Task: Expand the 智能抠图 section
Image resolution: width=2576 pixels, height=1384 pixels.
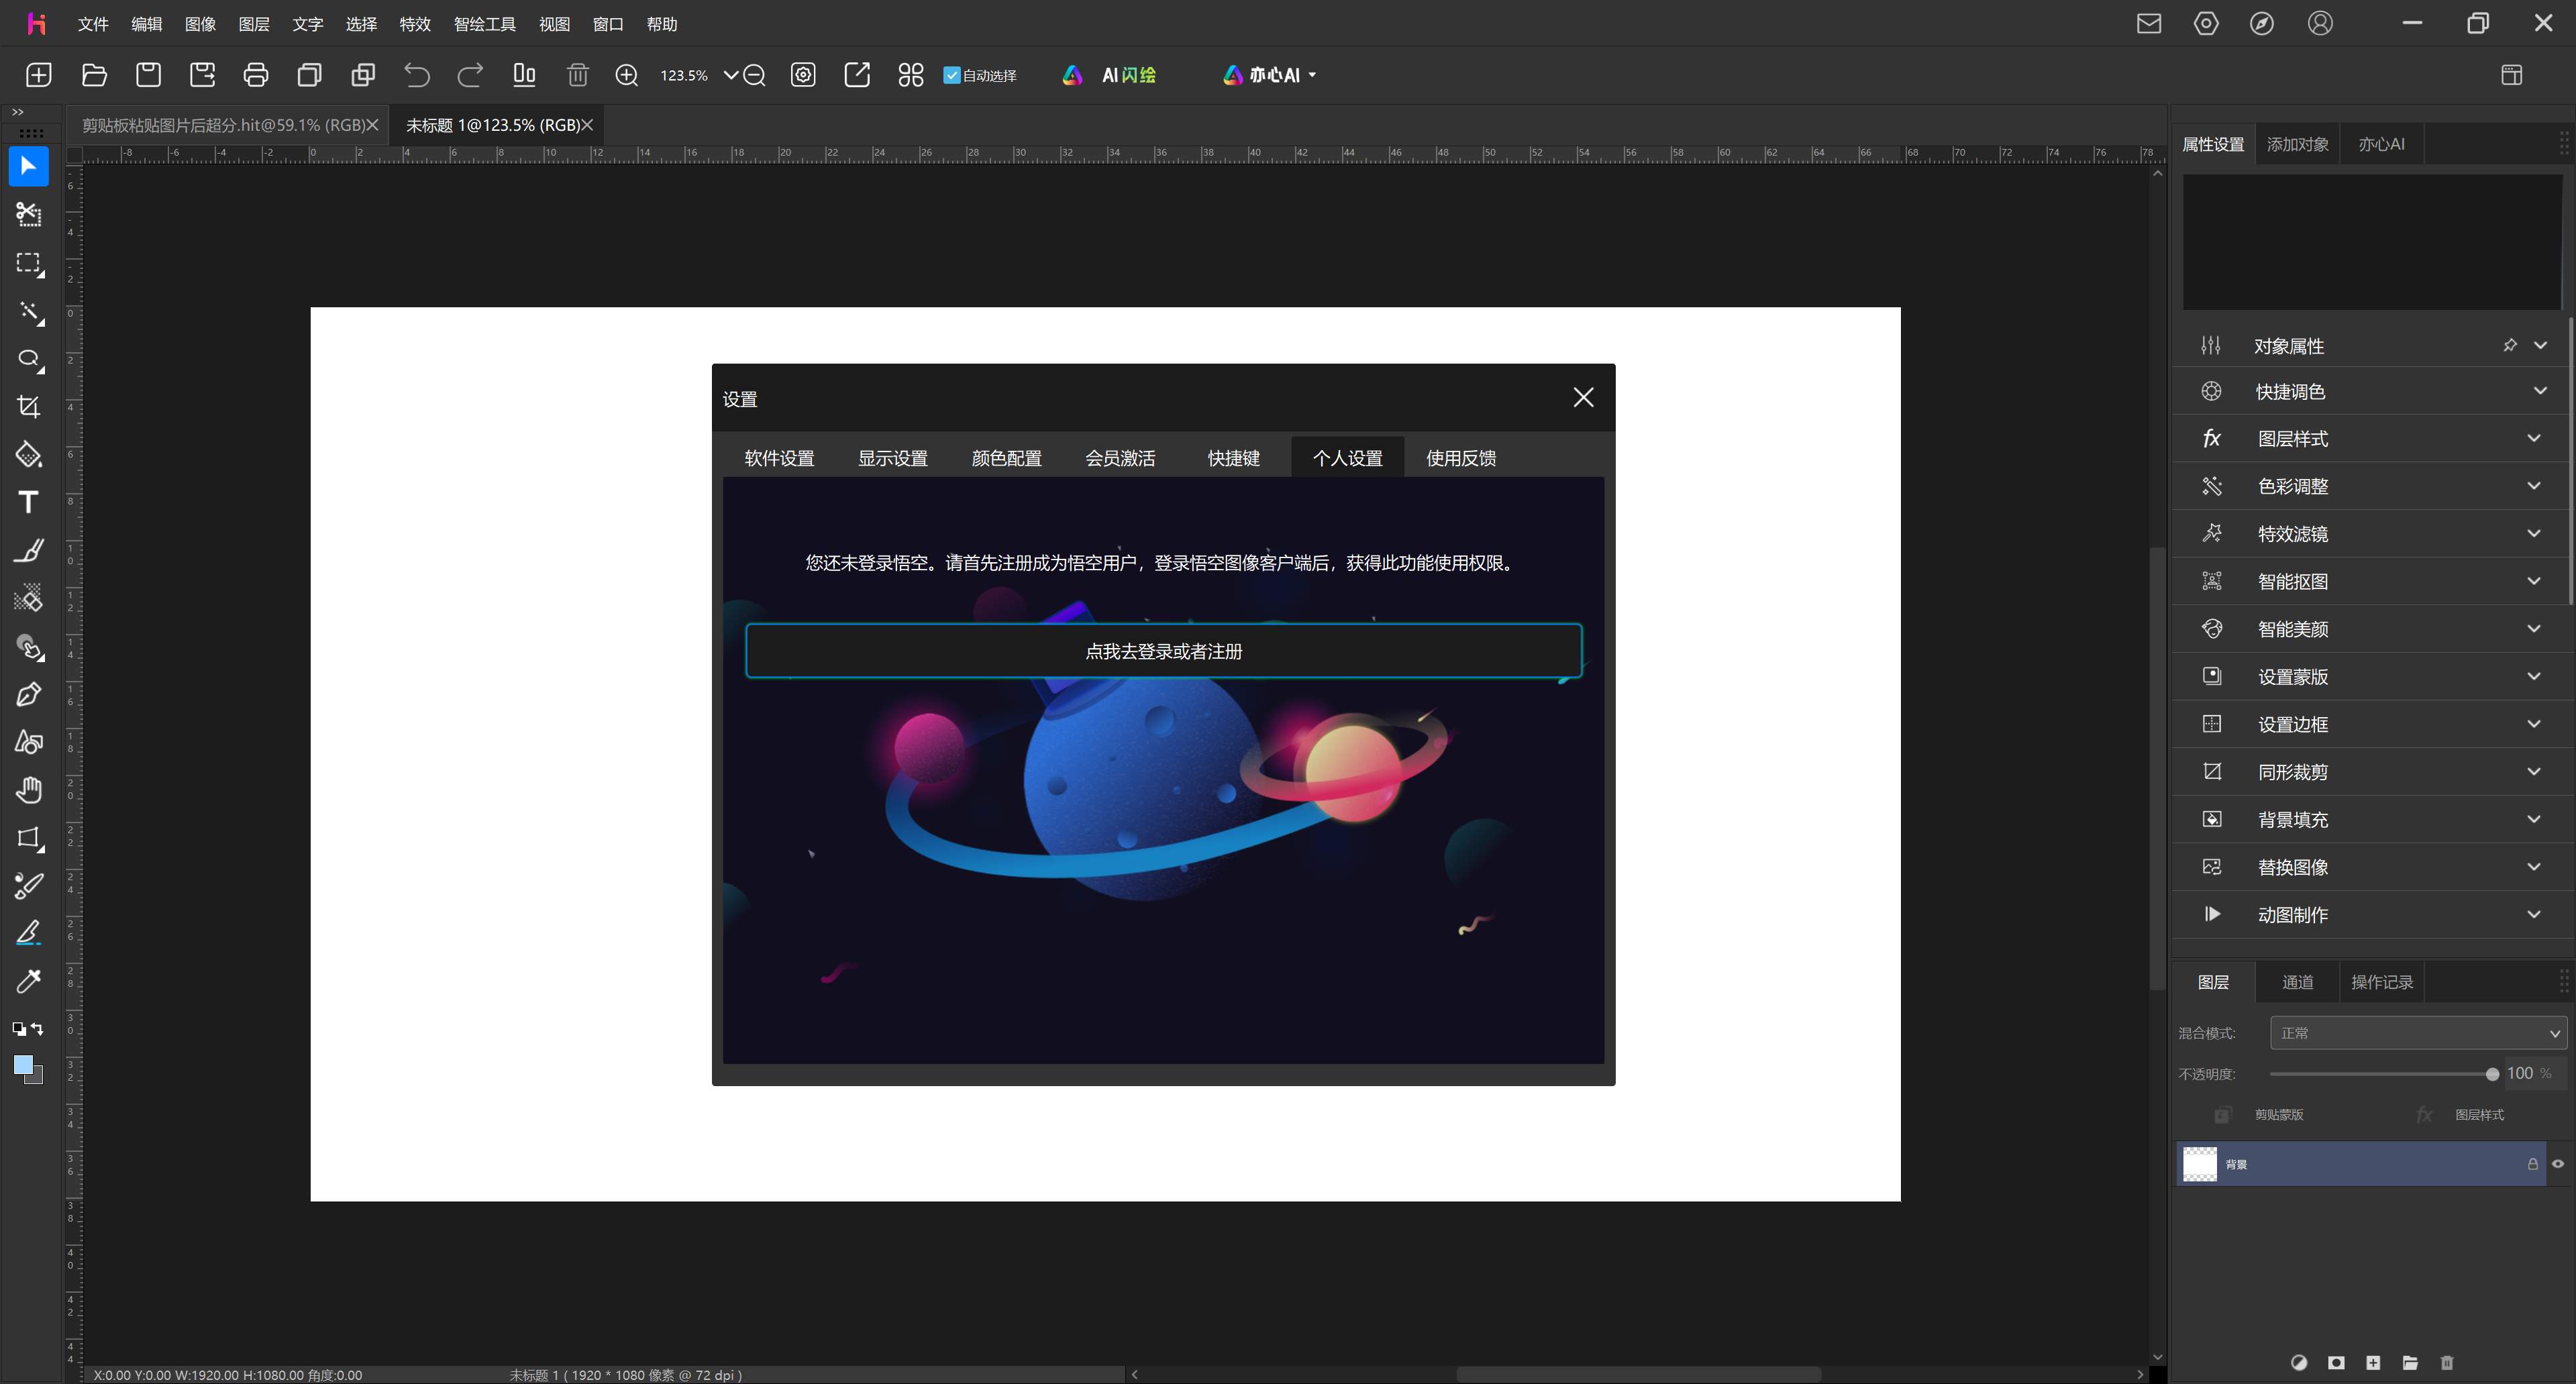Action: 2533,581
